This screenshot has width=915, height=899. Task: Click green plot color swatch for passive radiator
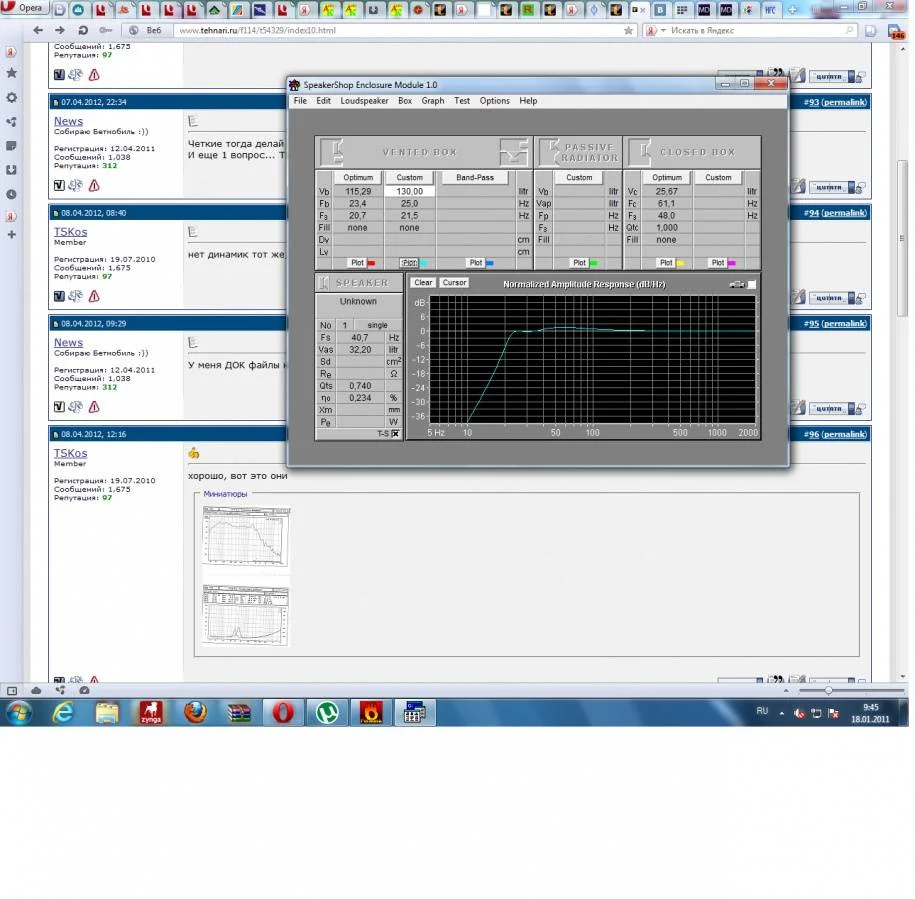click(x=593, y=263)
